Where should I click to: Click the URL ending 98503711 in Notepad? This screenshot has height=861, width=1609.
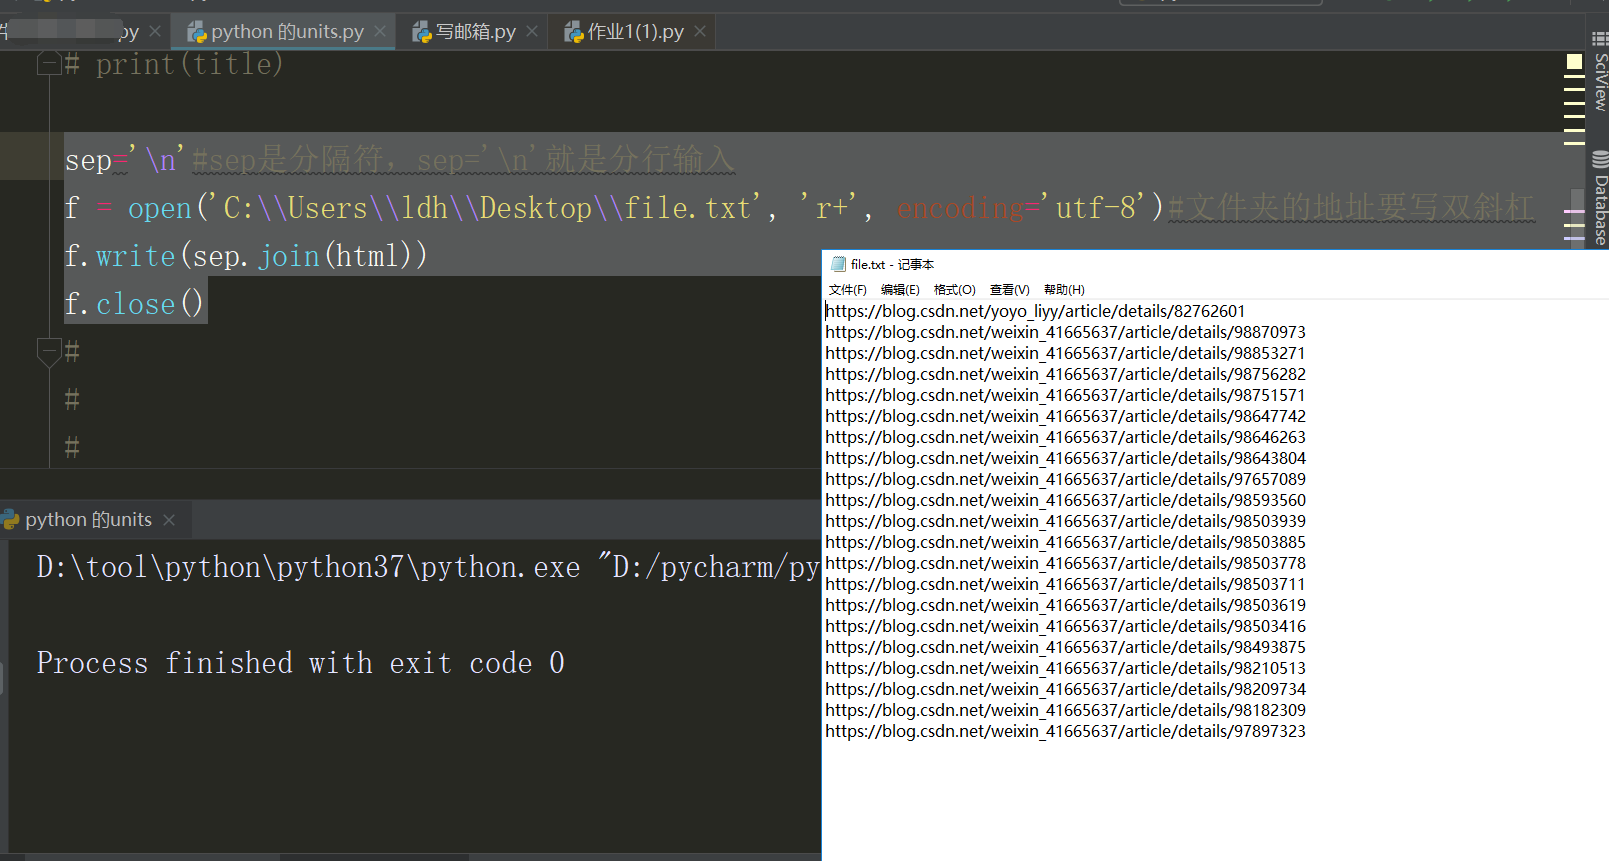(1065, 585)
